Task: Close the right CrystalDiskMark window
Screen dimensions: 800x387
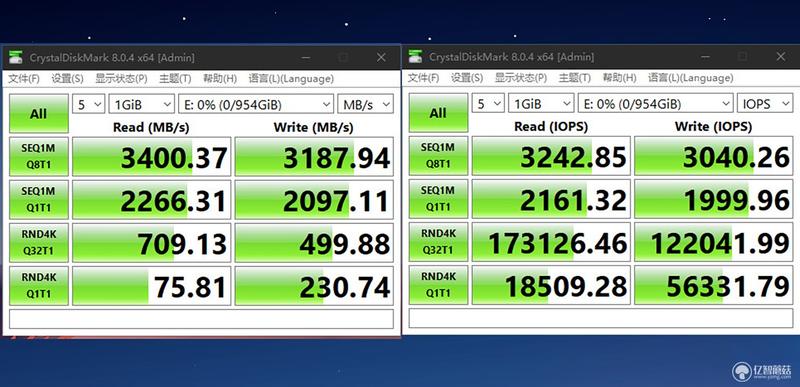Action: 781,57
